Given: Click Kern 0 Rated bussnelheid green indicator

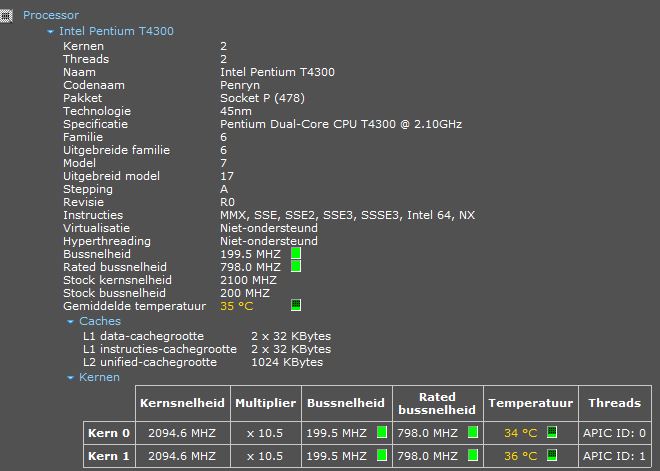Looking at the screenshot, I should (473, 432).
